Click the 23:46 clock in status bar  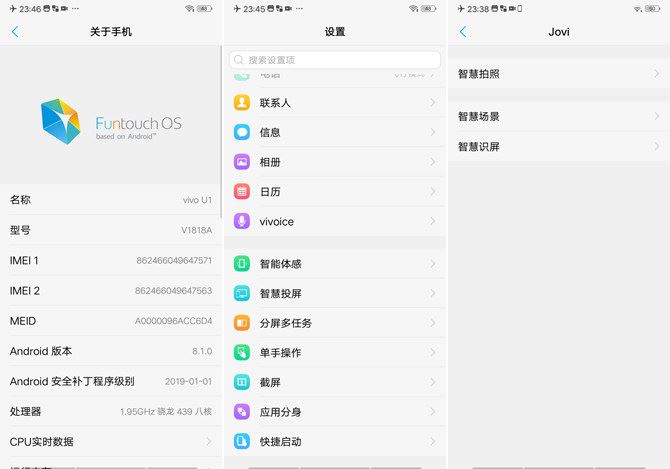tap(30, 9)
